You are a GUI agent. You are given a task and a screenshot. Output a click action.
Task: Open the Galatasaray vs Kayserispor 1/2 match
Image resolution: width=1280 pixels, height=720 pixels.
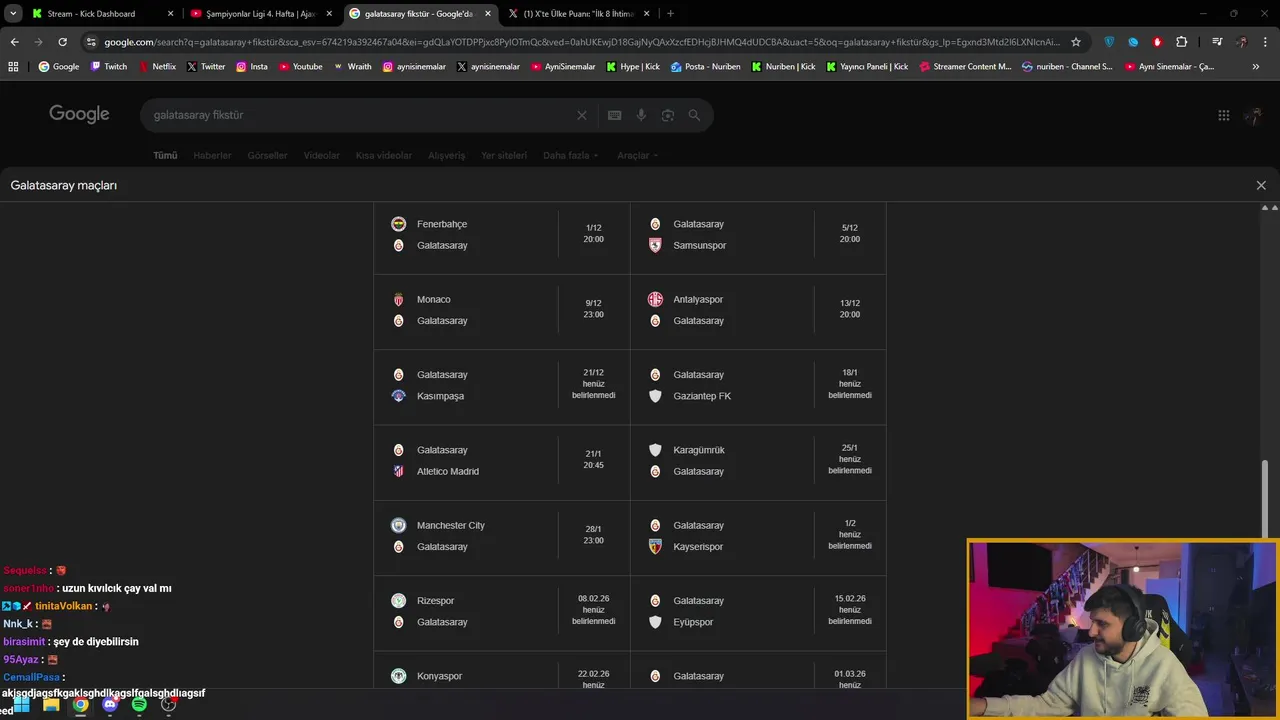coord(758,536)
